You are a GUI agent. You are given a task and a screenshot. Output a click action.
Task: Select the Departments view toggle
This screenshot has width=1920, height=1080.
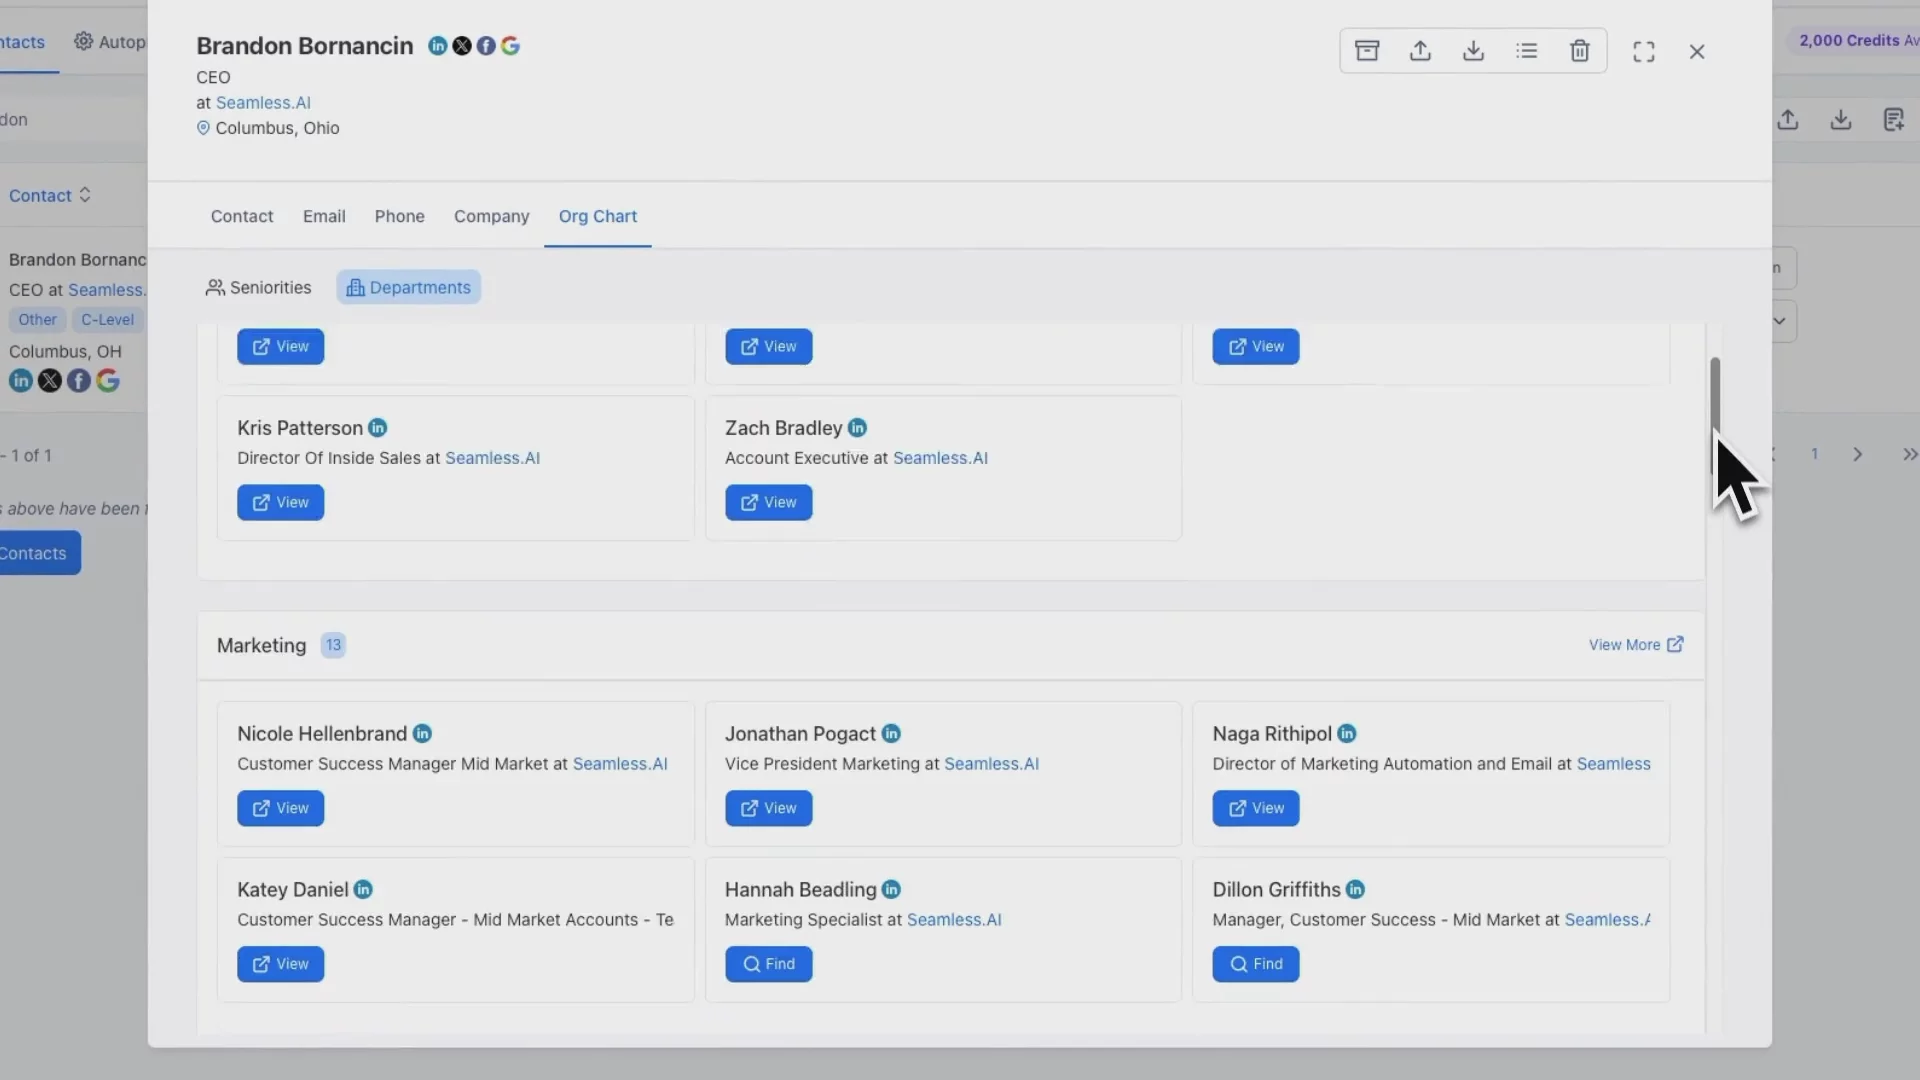coord(408,288)
